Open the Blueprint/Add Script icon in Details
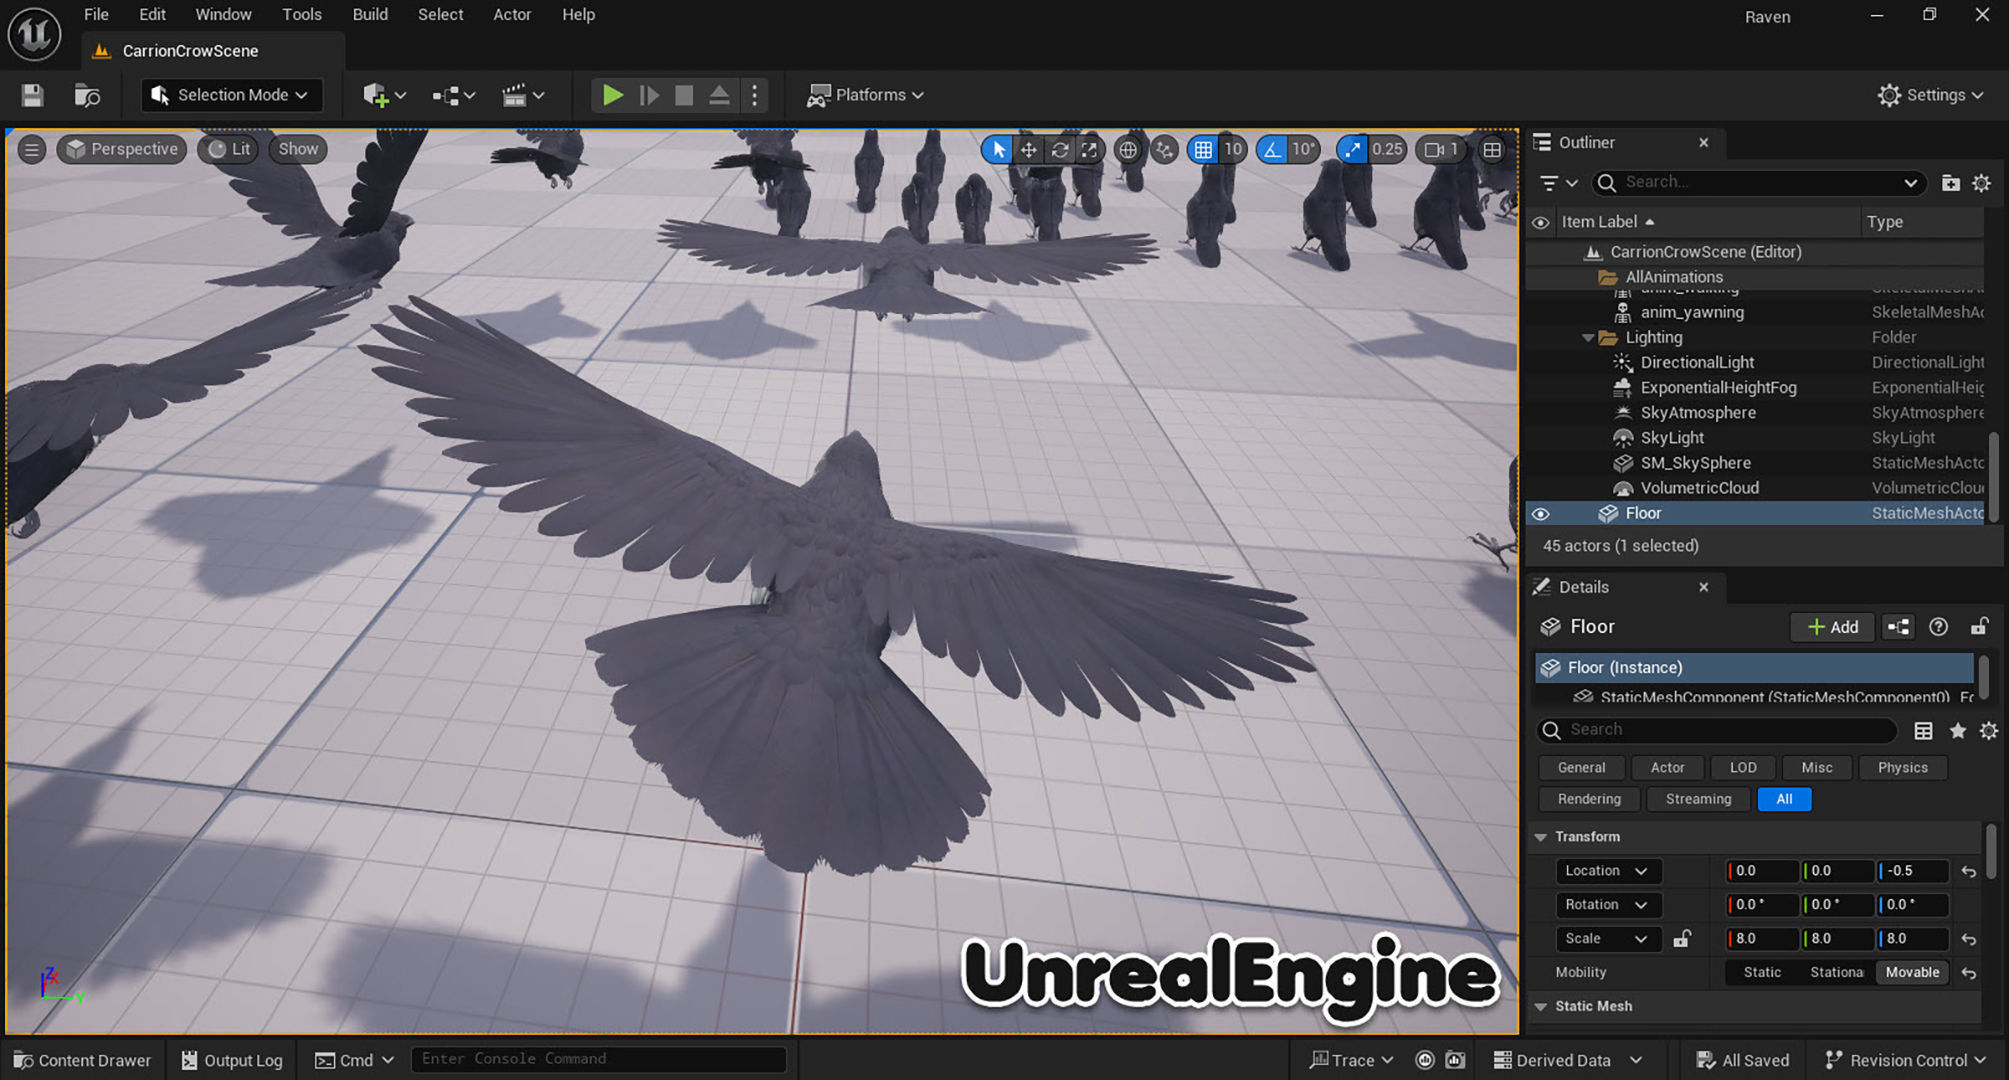The height and width of the screenshot is (1080, 2009). coord(1898,627)
